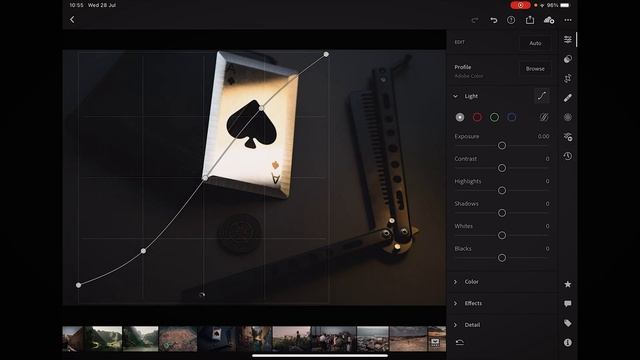This screenshot has width=640, height=360.
Task: Open the three-dot more options menu
Action: pyautogui.click(x=568, y=20)
